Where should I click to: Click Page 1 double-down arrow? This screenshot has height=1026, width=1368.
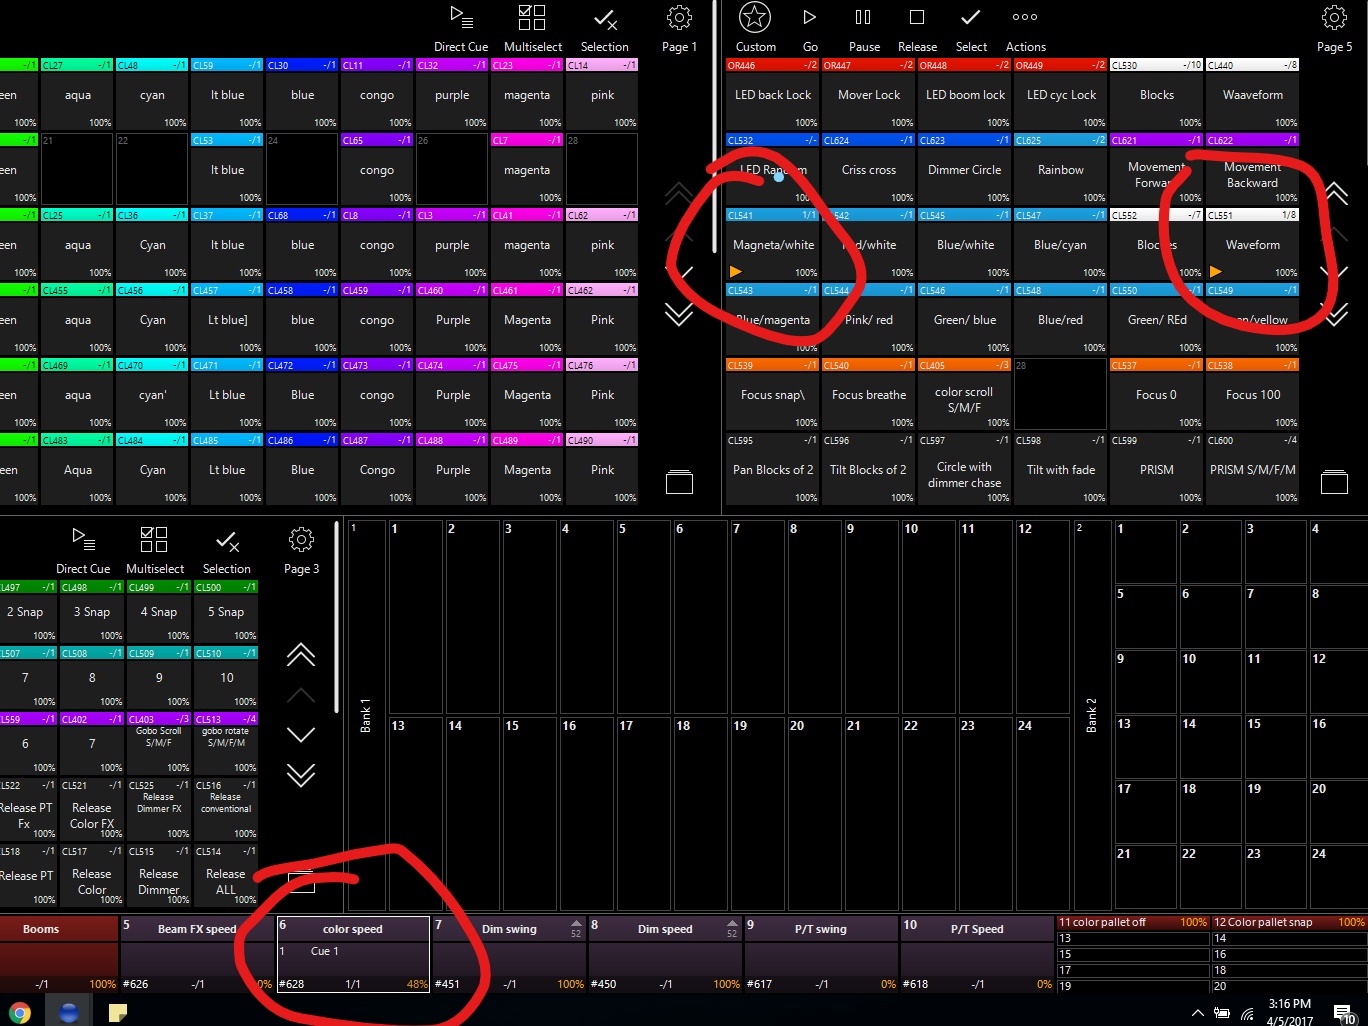679,314
